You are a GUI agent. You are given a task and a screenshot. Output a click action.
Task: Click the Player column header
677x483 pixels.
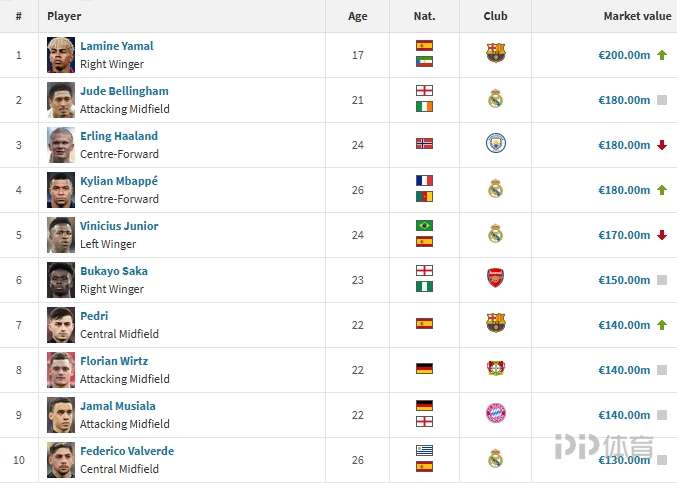[x=64, y=16]
